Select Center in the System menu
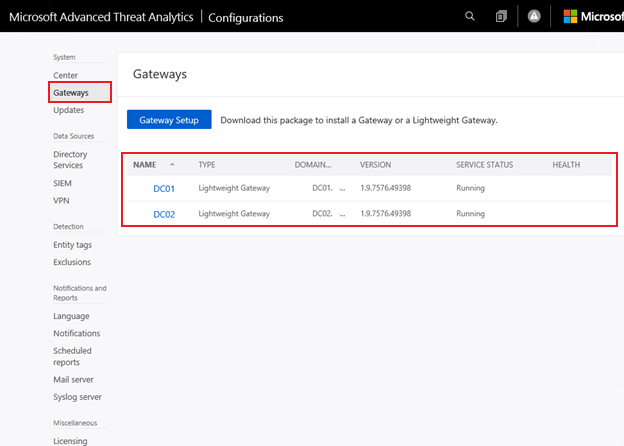Viewport: 624px width, 446px height. [65, 76]
